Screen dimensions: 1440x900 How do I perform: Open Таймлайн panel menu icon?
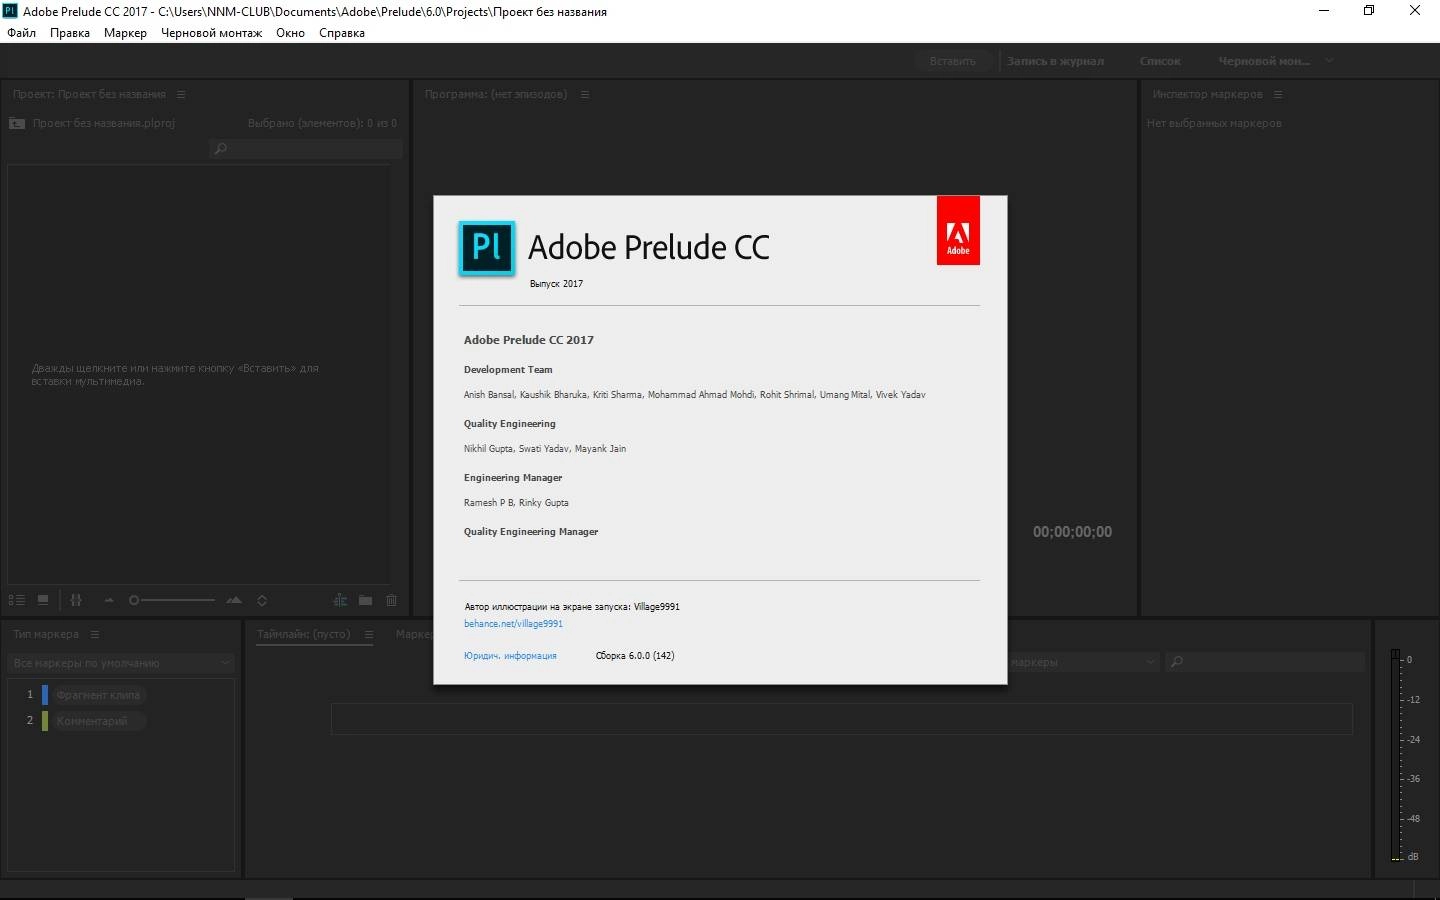369,634
